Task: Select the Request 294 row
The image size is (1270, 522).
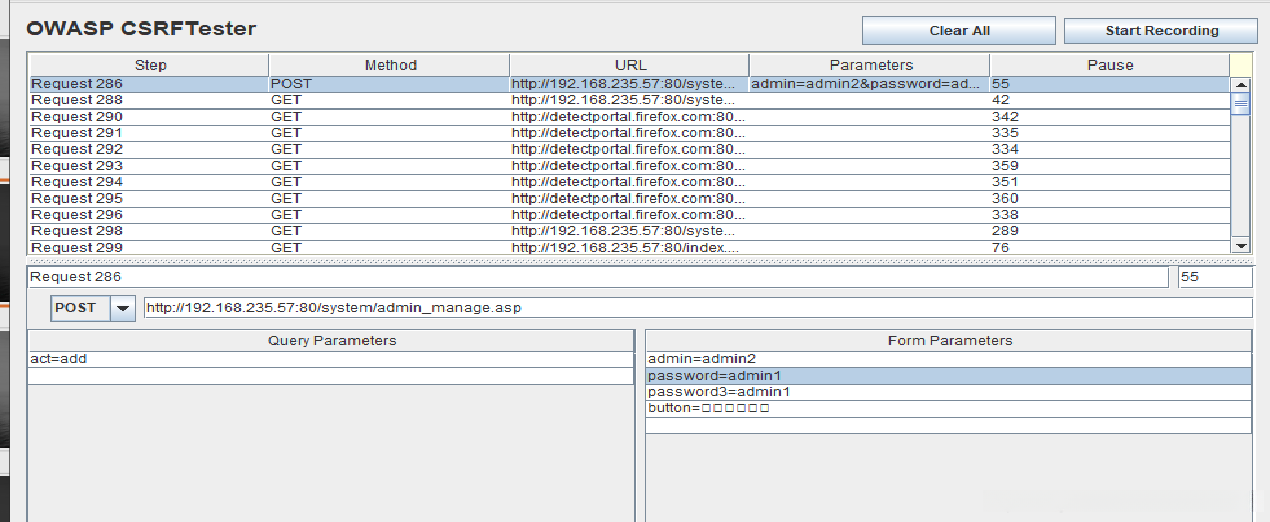Action: 629,182
